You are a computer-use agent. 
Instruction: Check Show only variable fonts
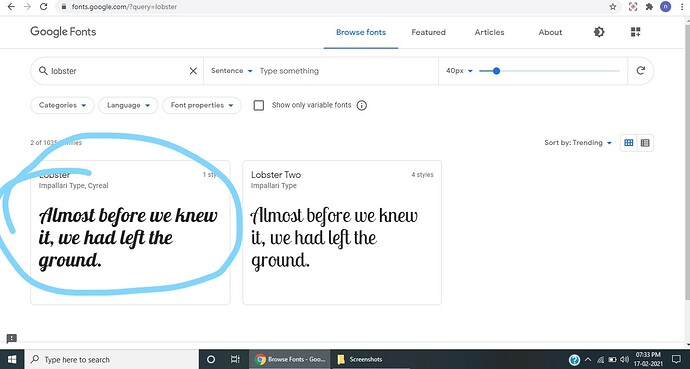click(x=259, y=106)
